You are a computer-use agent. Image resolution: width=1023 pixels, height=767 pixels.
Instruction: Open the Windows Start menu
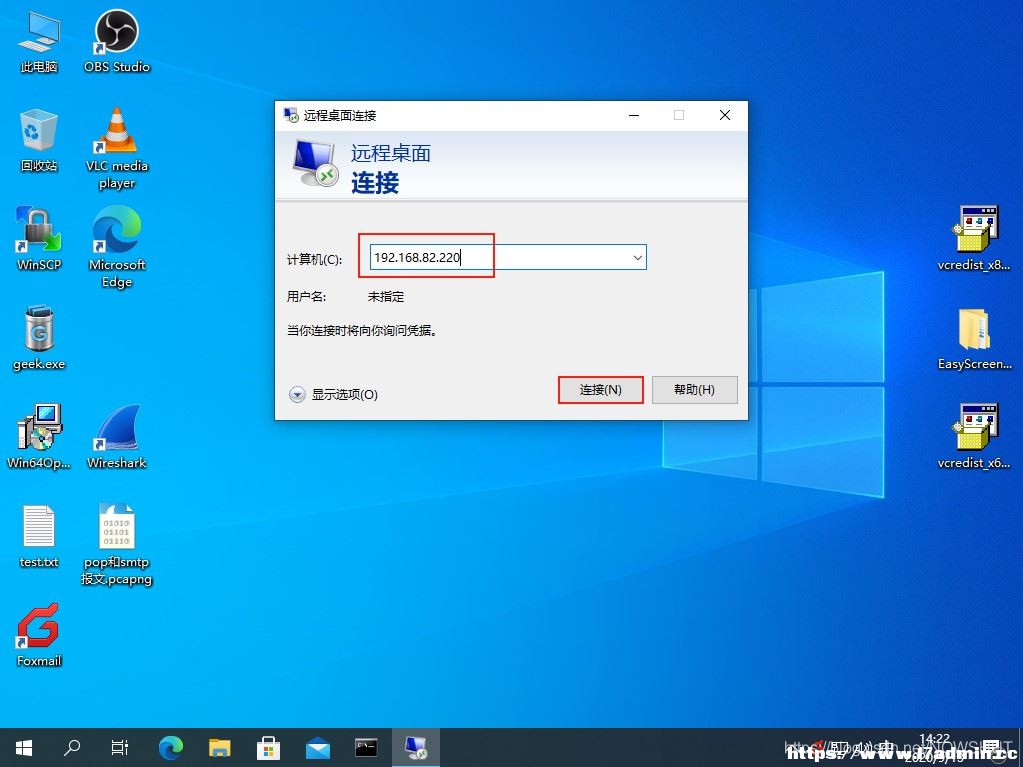point(24,747)
